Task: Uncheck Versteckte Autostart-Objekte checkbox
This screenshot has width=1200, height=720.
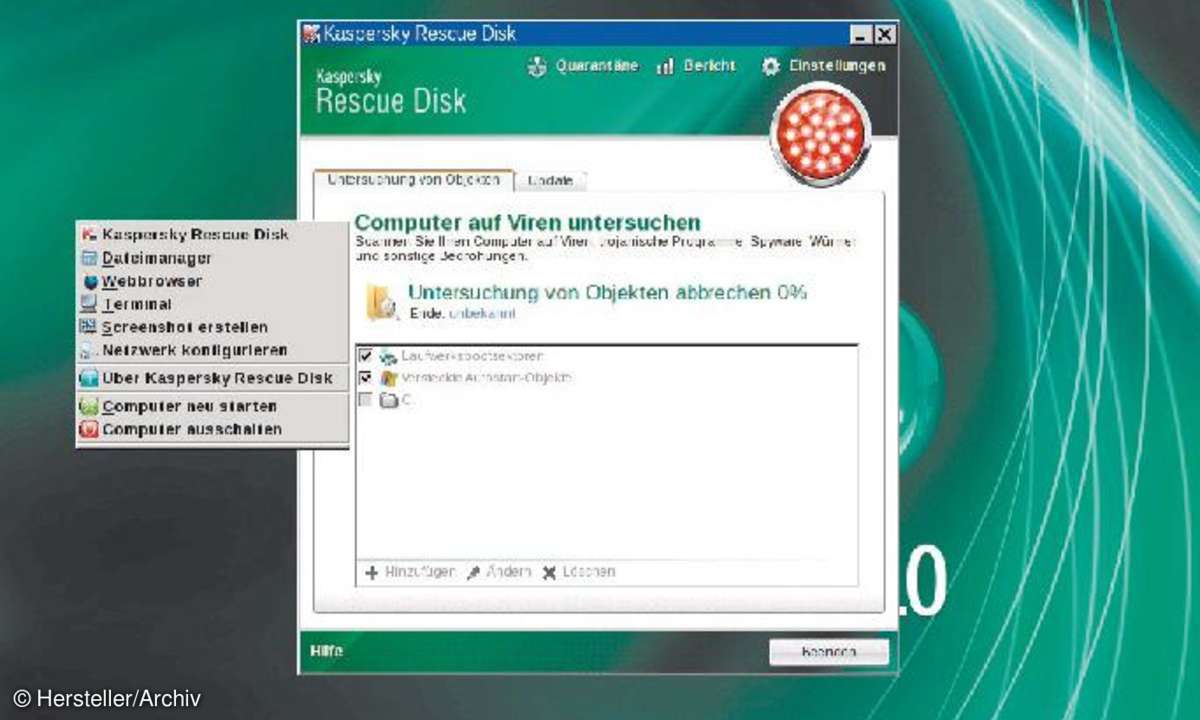Action: (x=365, y=378)
